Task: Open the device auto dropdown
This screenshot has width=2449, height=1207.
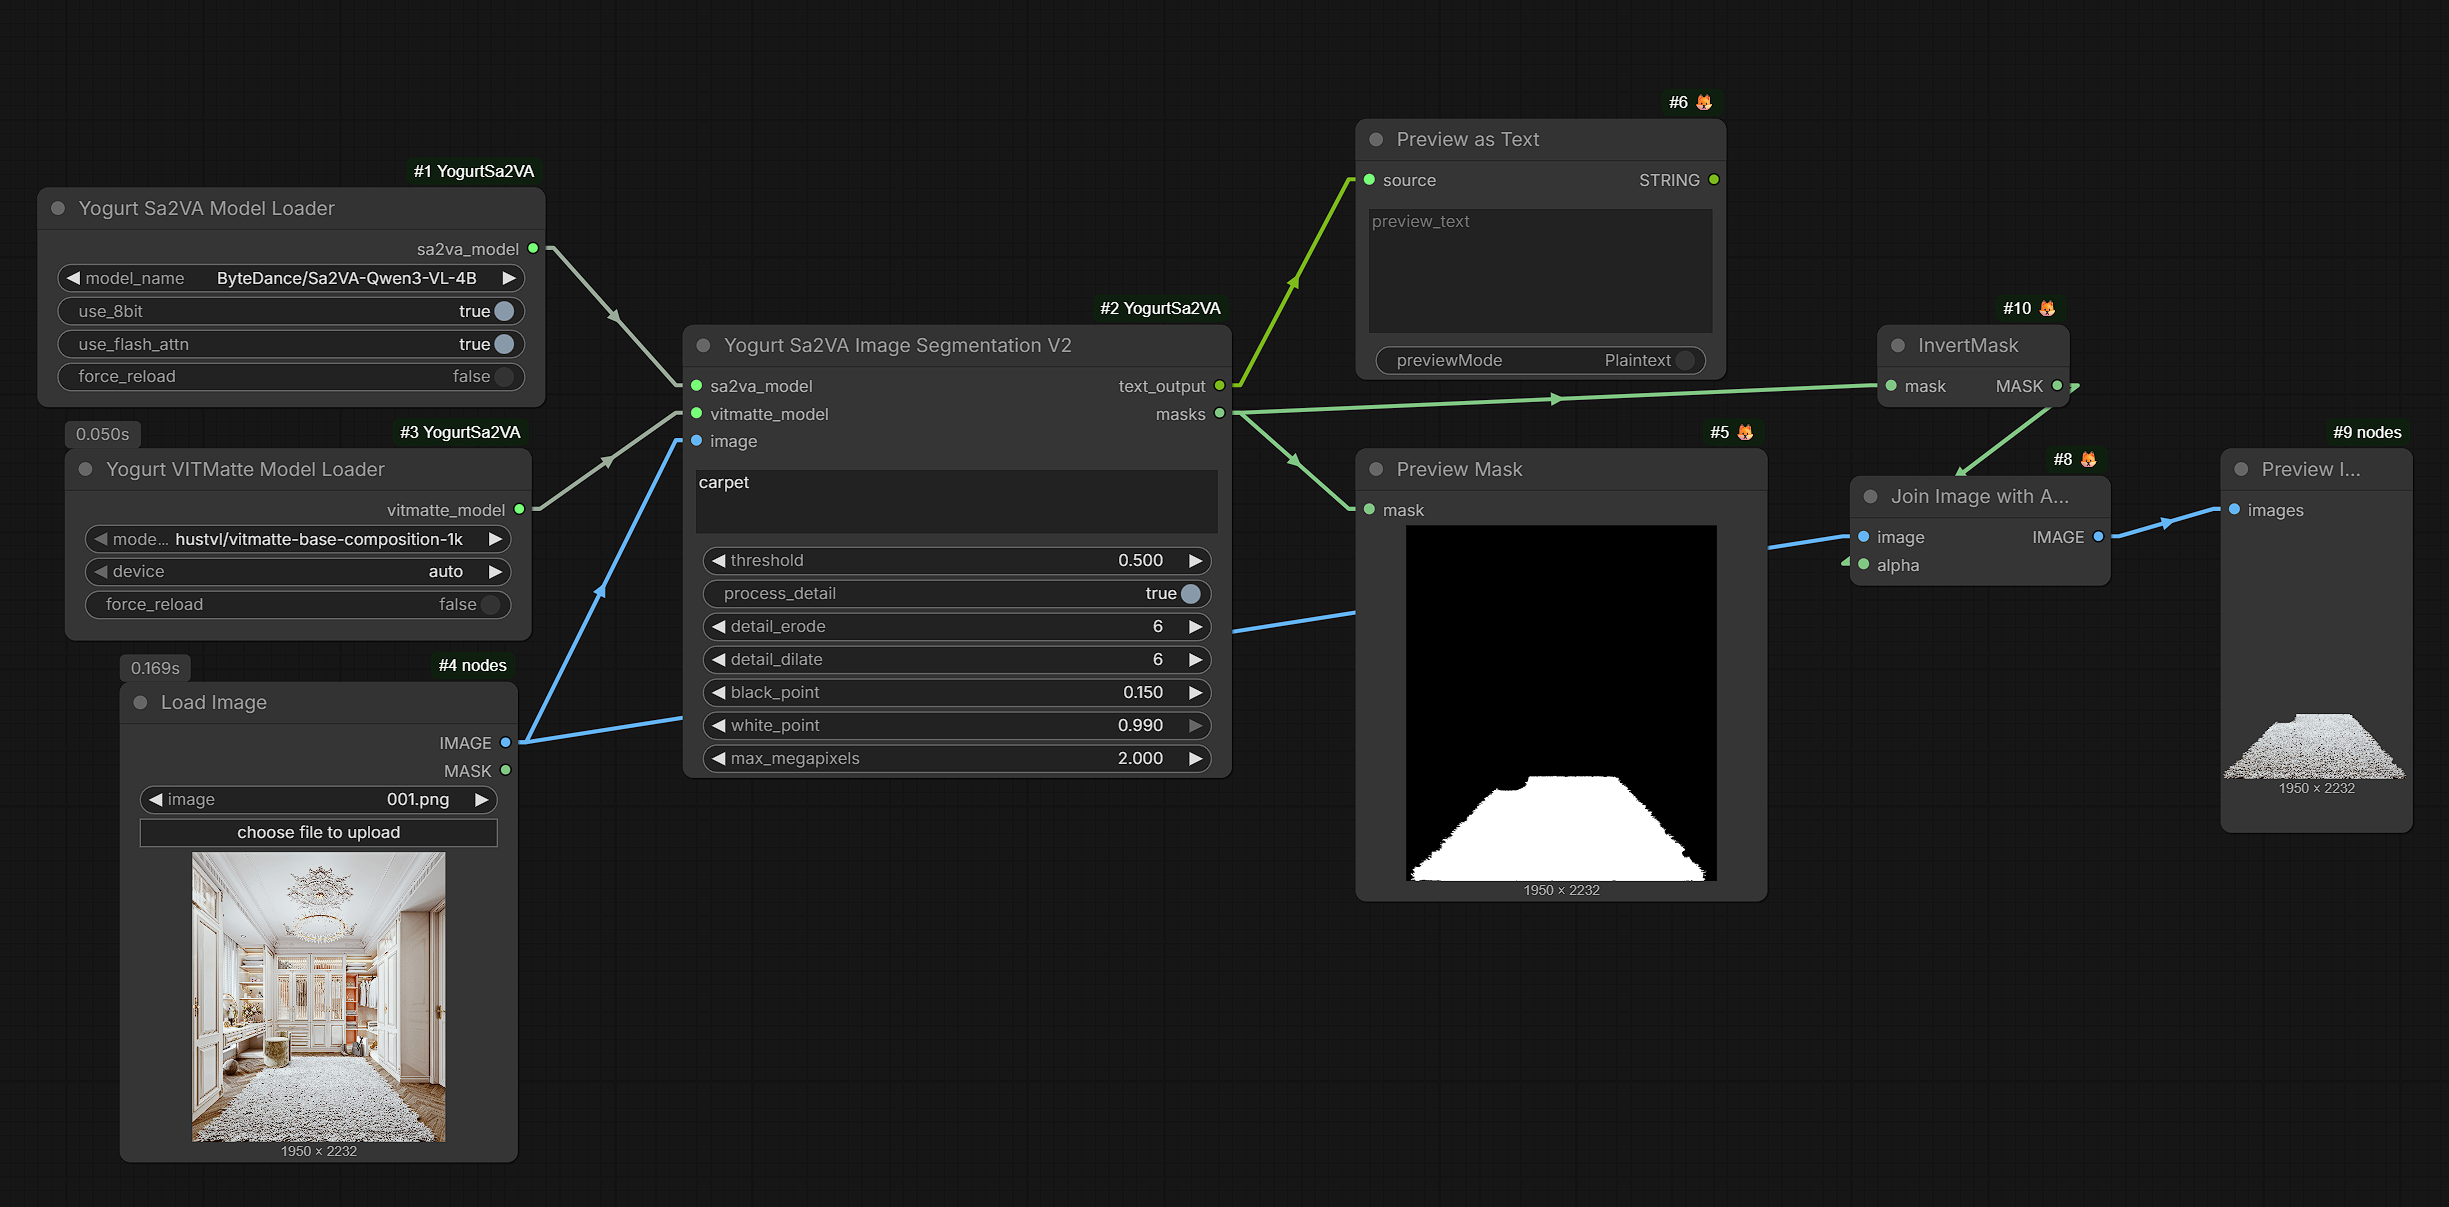Action: (298, 571)
